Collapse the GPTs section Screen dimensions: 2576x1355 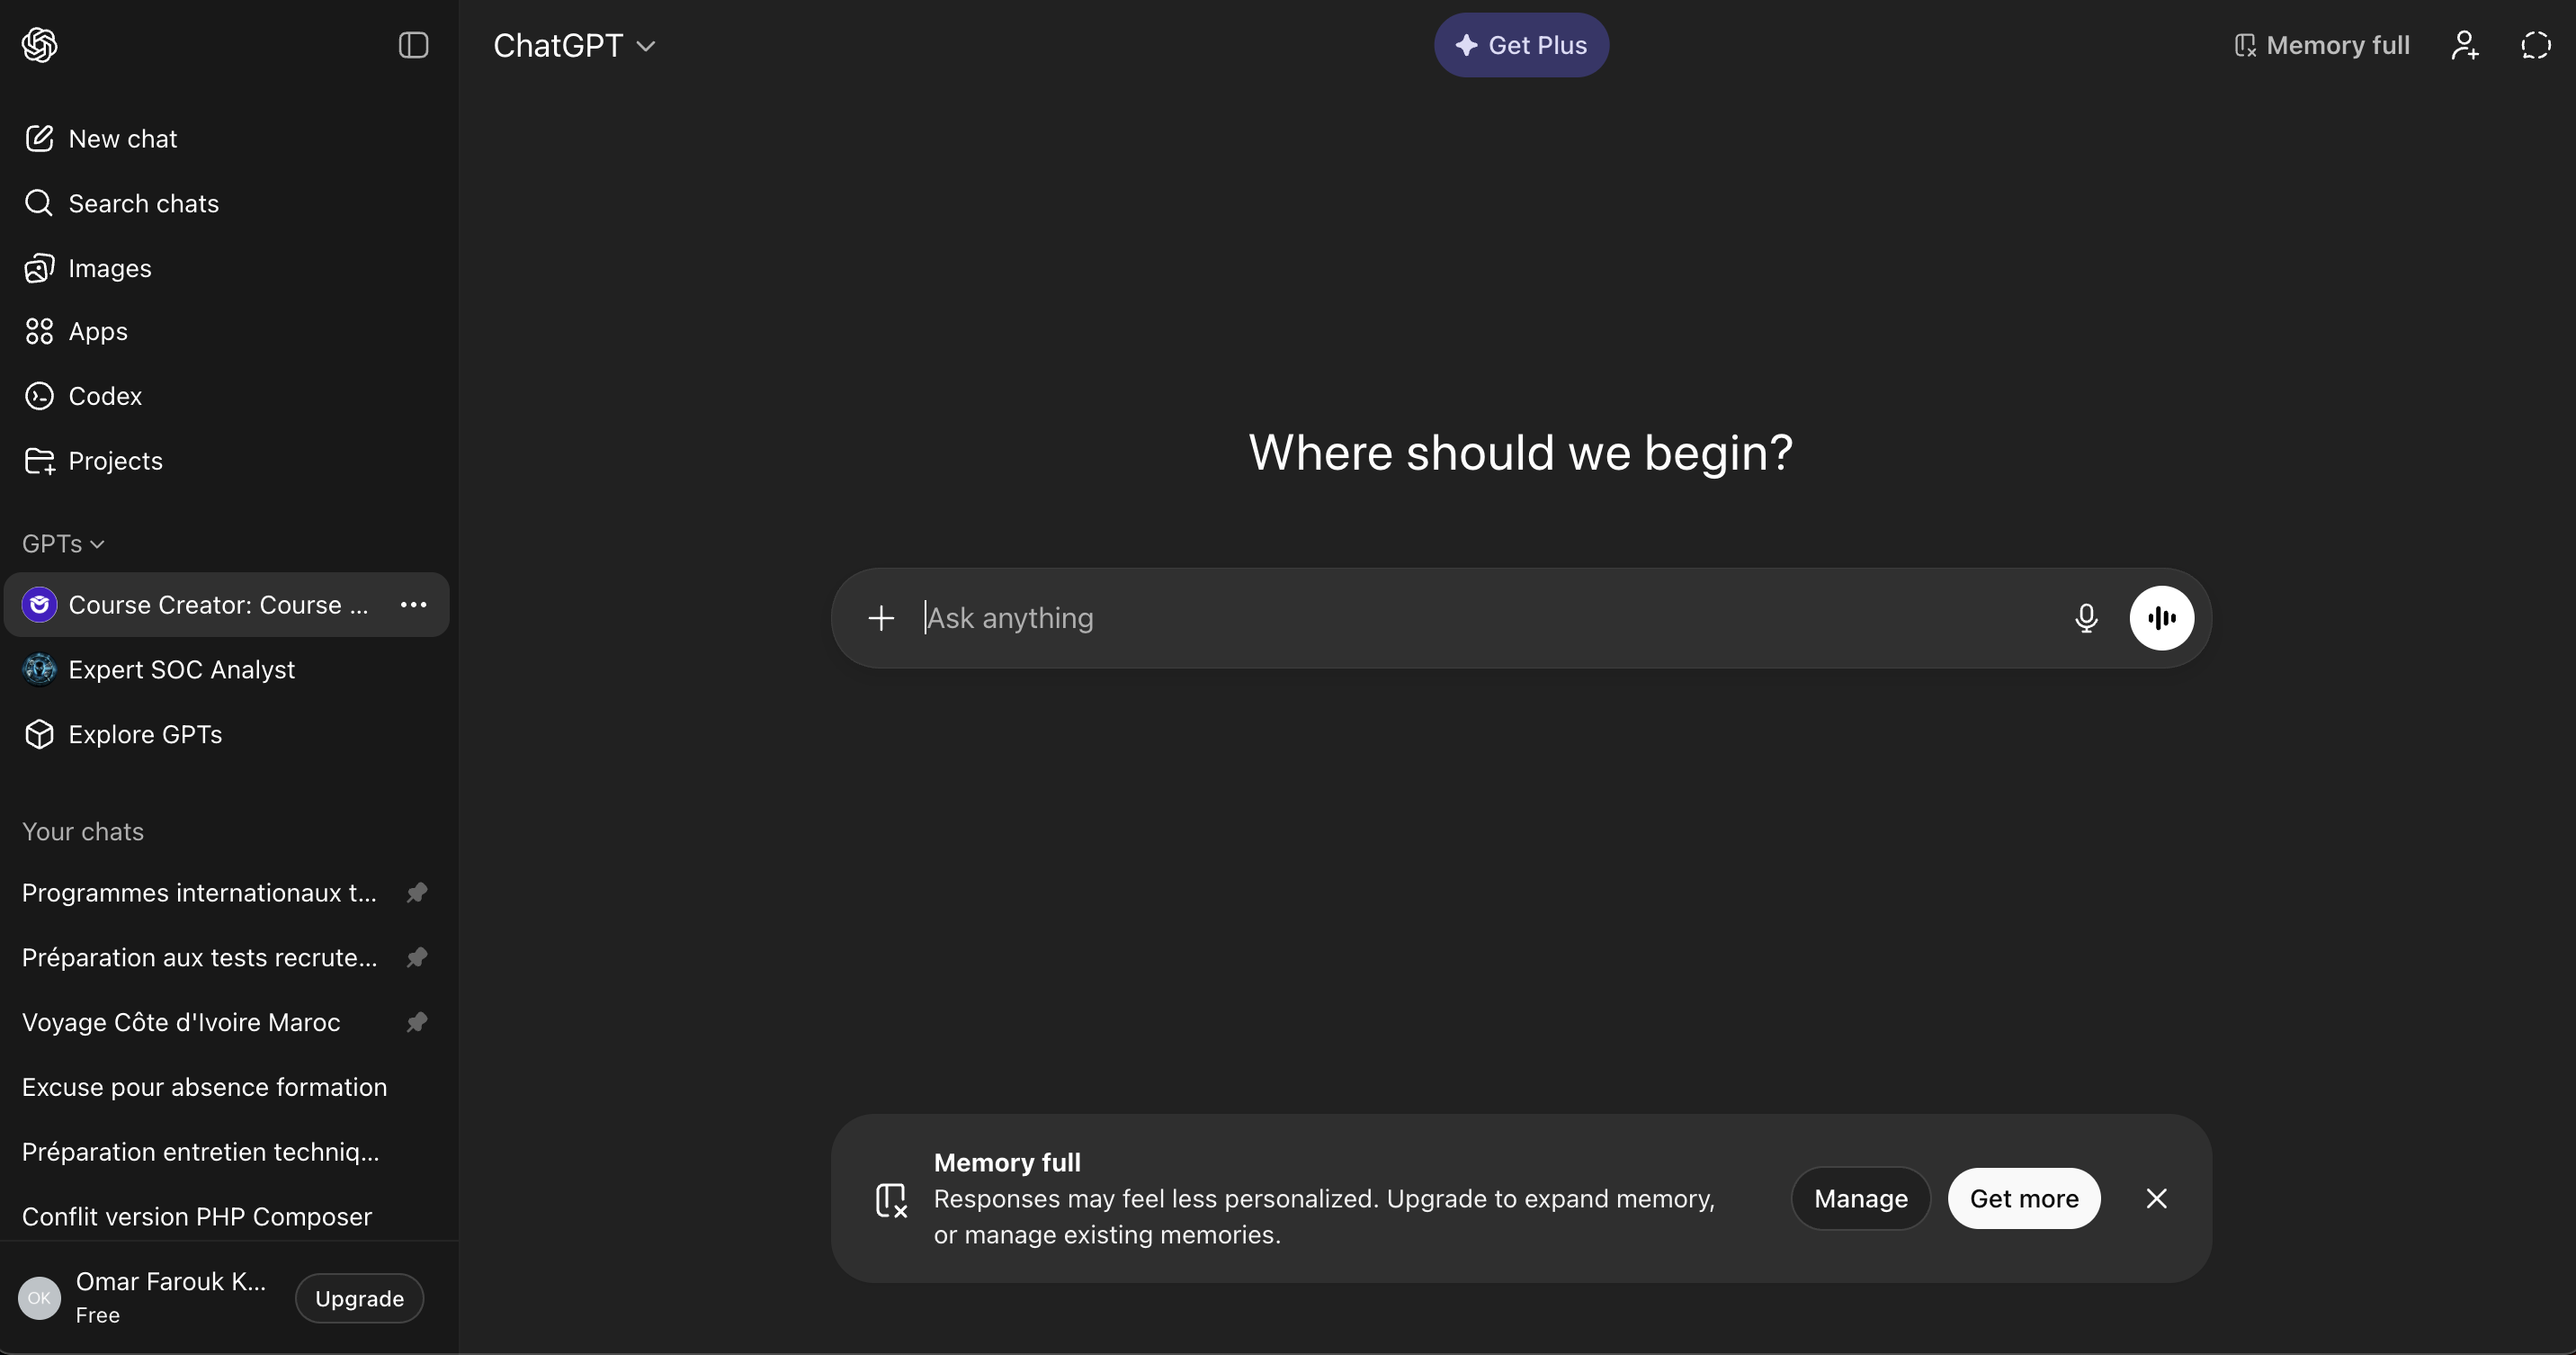pyautogui.click(x=63, y=544)
